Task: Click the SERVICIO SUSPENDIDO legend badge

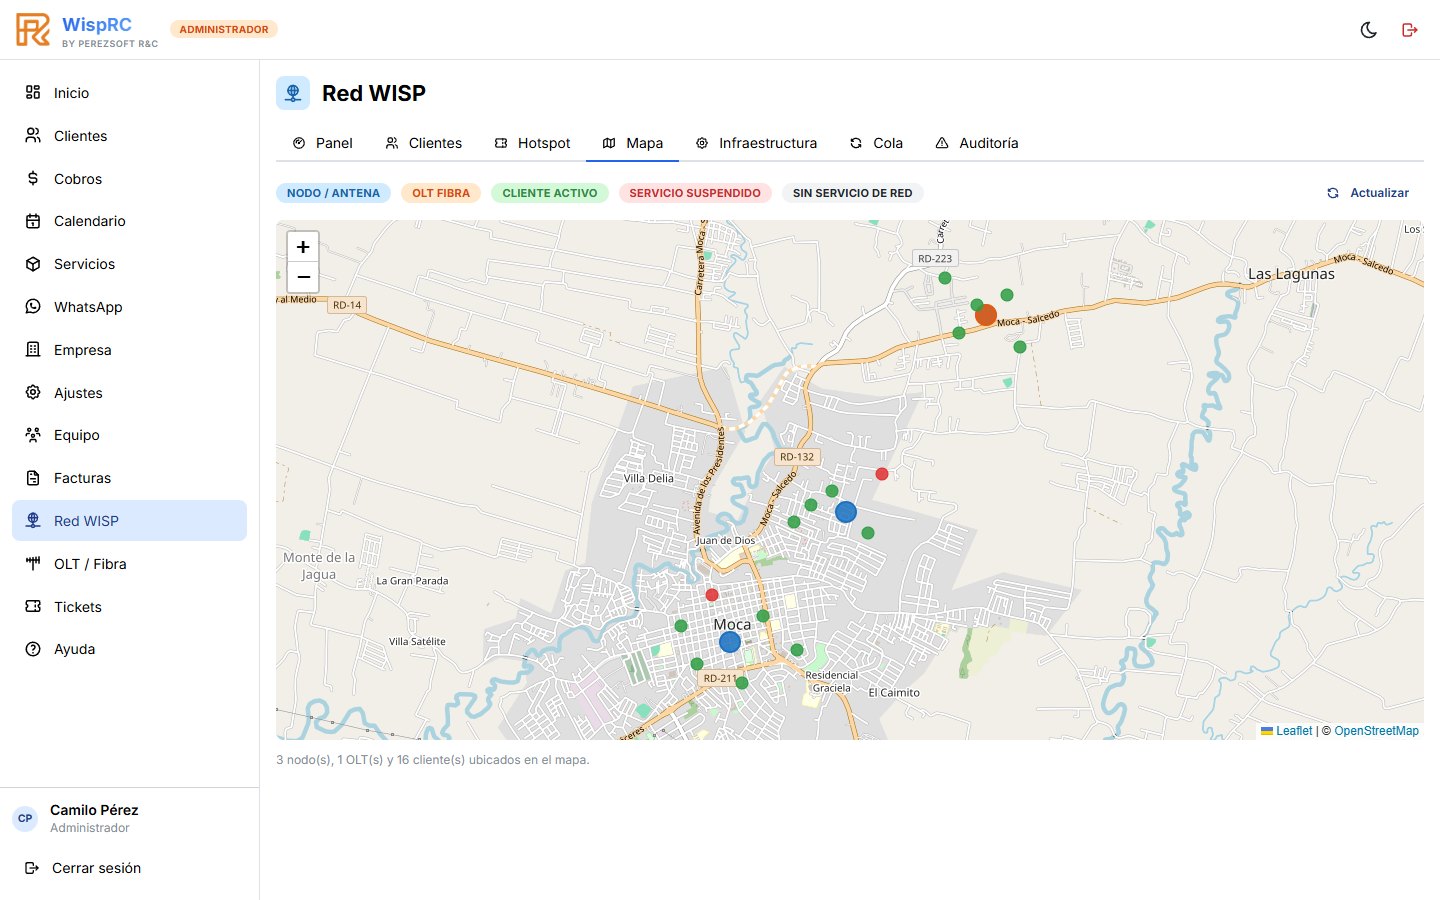Action: point(695,193)
